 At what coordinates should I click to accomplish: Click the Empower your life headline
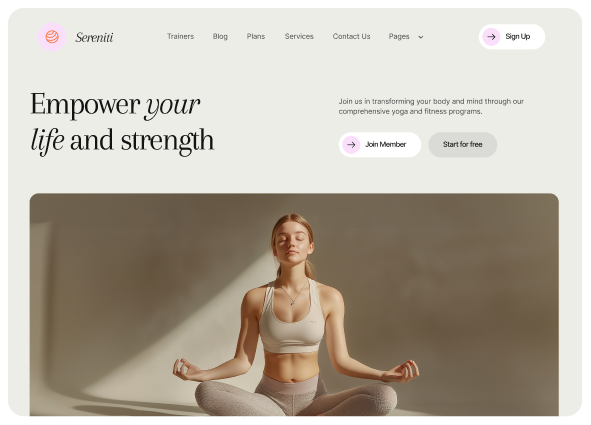[122, 122]
